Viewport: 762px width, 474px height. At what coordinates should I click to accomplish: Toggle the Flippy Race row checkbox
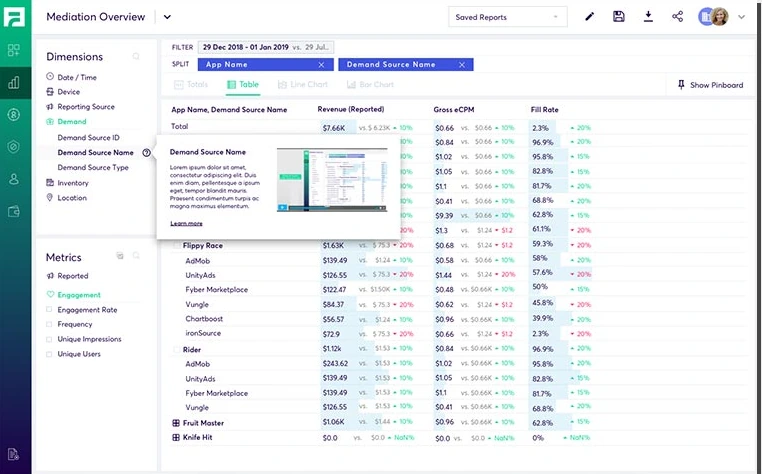(176, 246)
